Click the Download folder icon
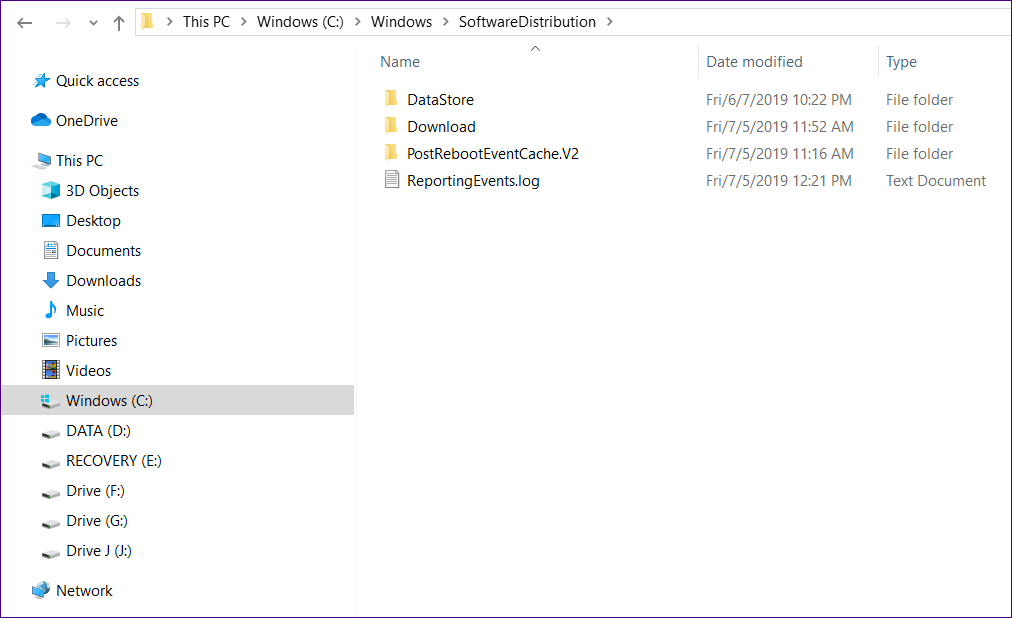The image size is (1012, 618). coord(391,126)
